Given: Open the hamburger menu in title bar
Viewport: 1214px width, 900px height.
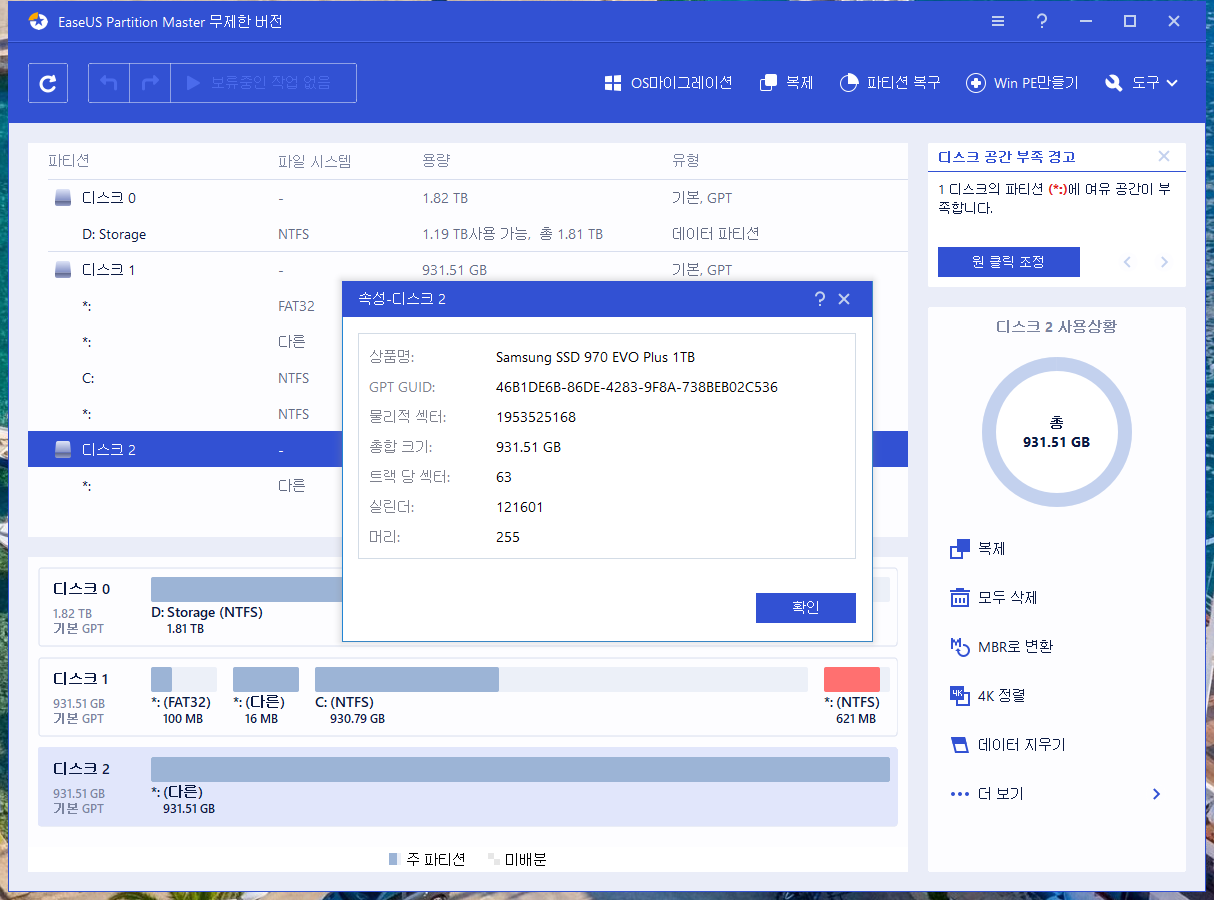Looking at the screenshot, I should [x=998, y=21].
